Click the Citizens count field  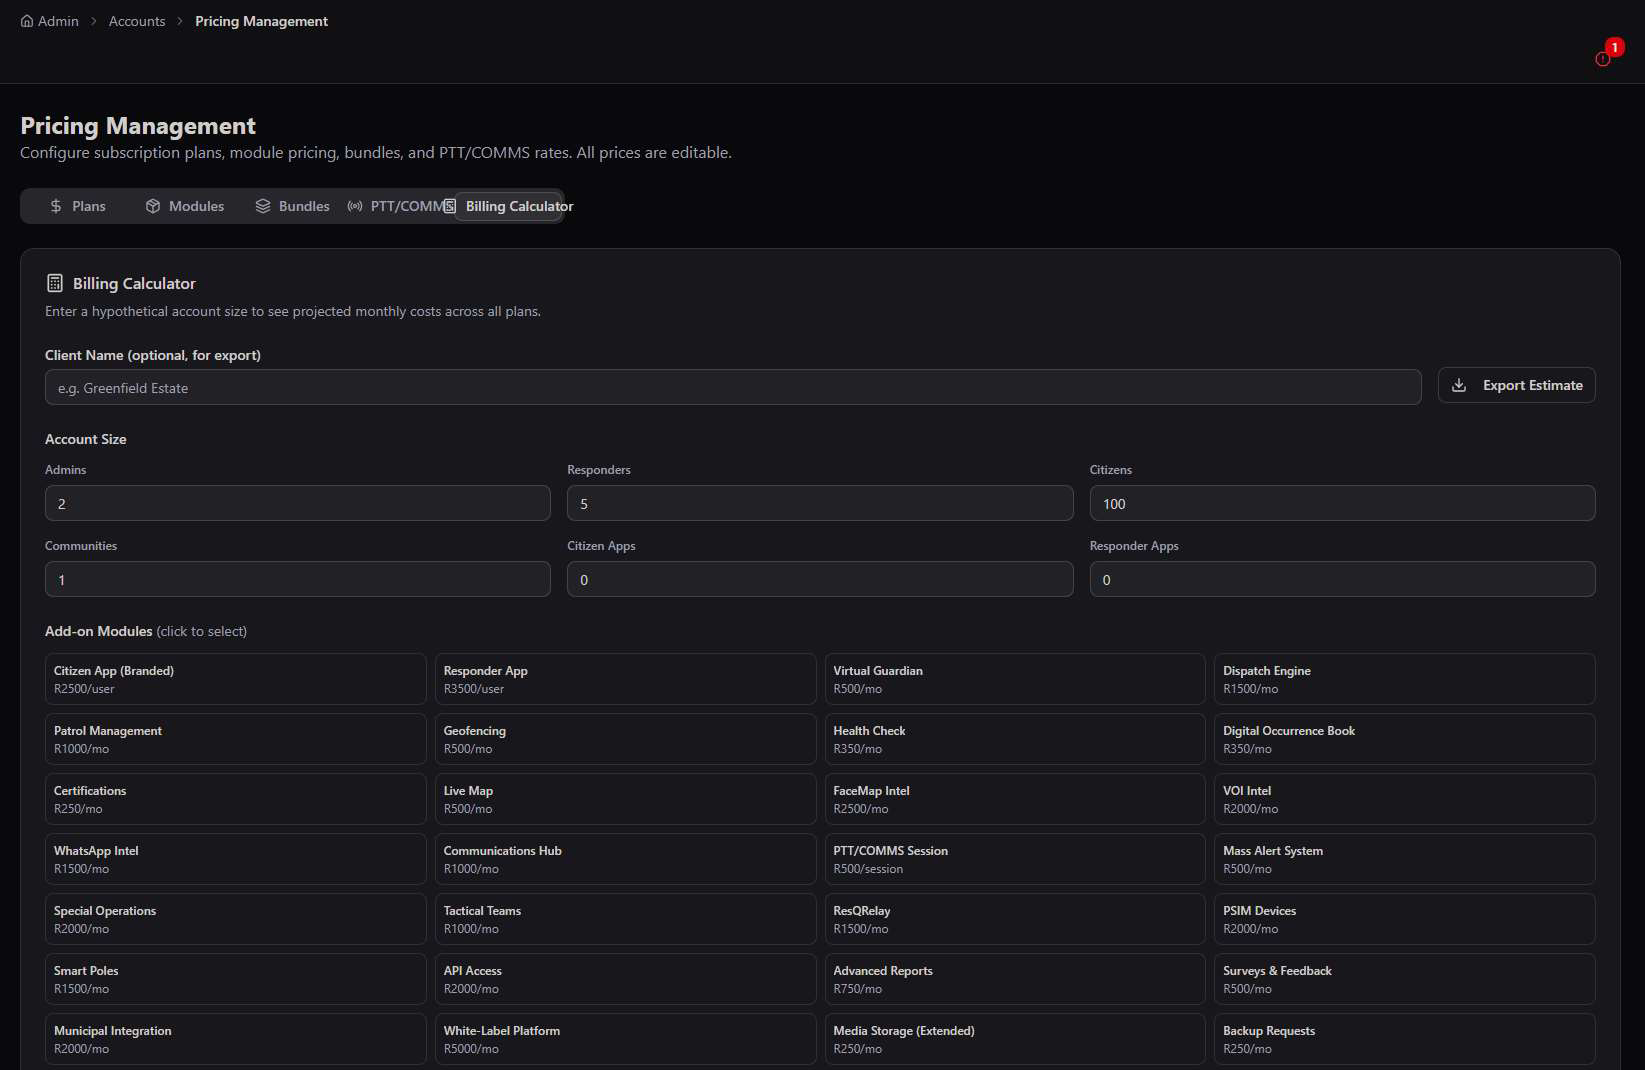[x=1342, y=503]
